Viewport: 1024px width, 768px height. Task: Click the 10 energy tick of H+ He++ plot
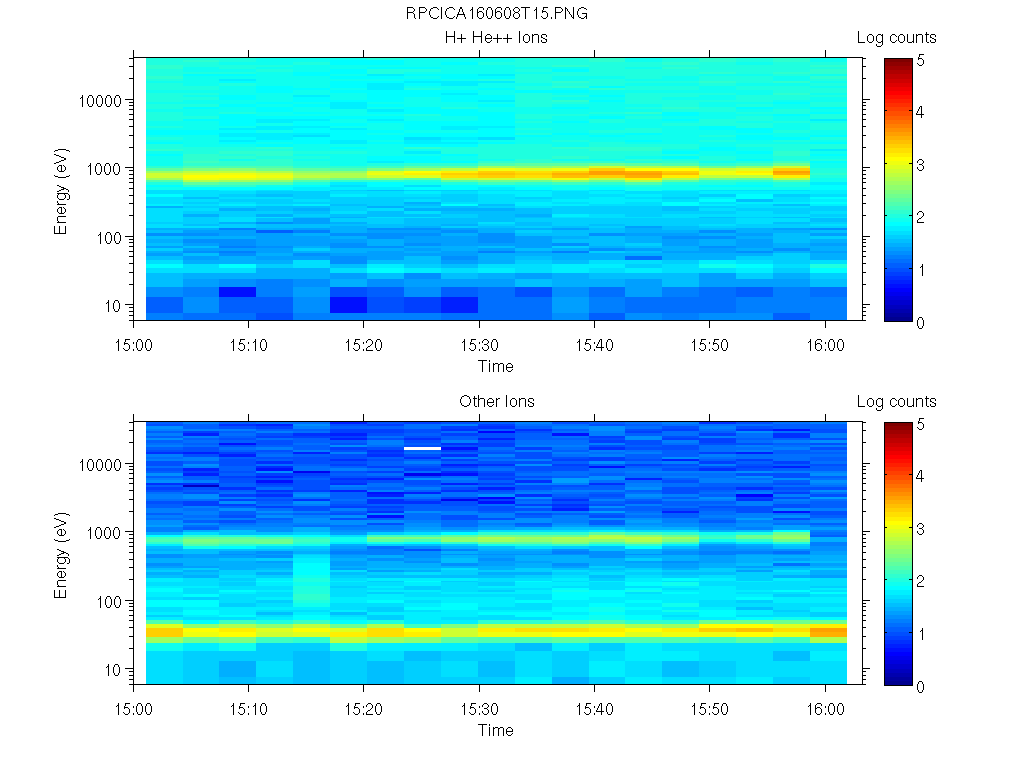pyautogui.click(x=113, y=306)
